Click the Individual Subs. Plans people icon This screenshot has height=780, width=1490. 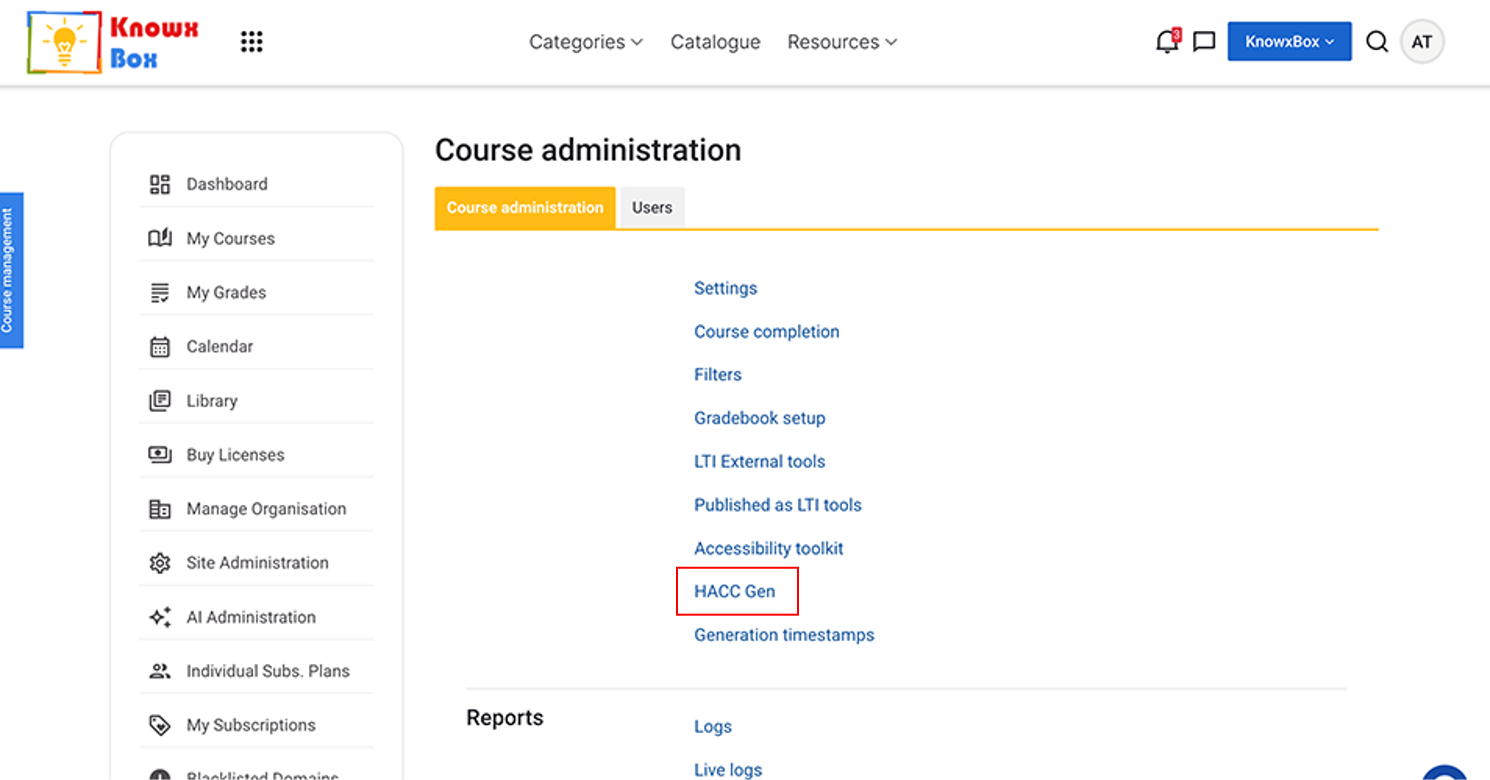click(x=160, y=671)
